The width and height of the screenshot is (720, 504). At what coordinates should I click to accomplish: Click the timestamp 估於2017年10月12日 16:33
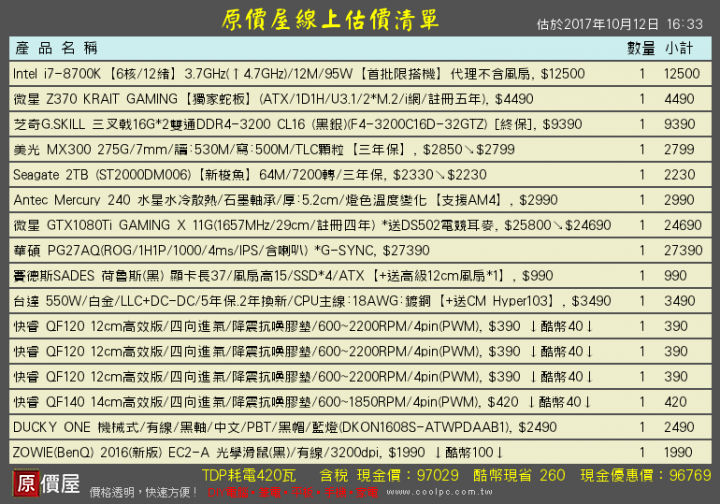tap(619, 24)
